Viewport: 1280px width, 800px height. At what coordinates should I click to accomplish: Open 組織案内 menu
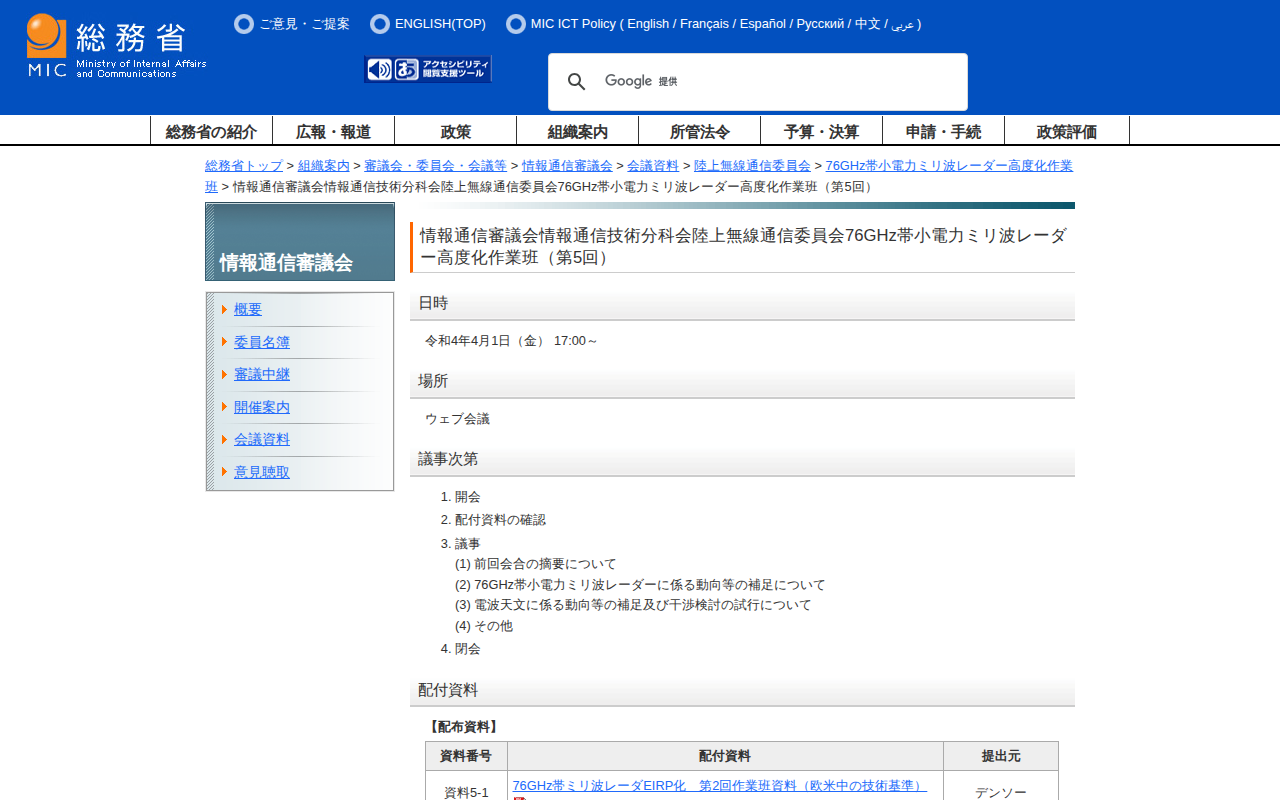tap(577, 131)
